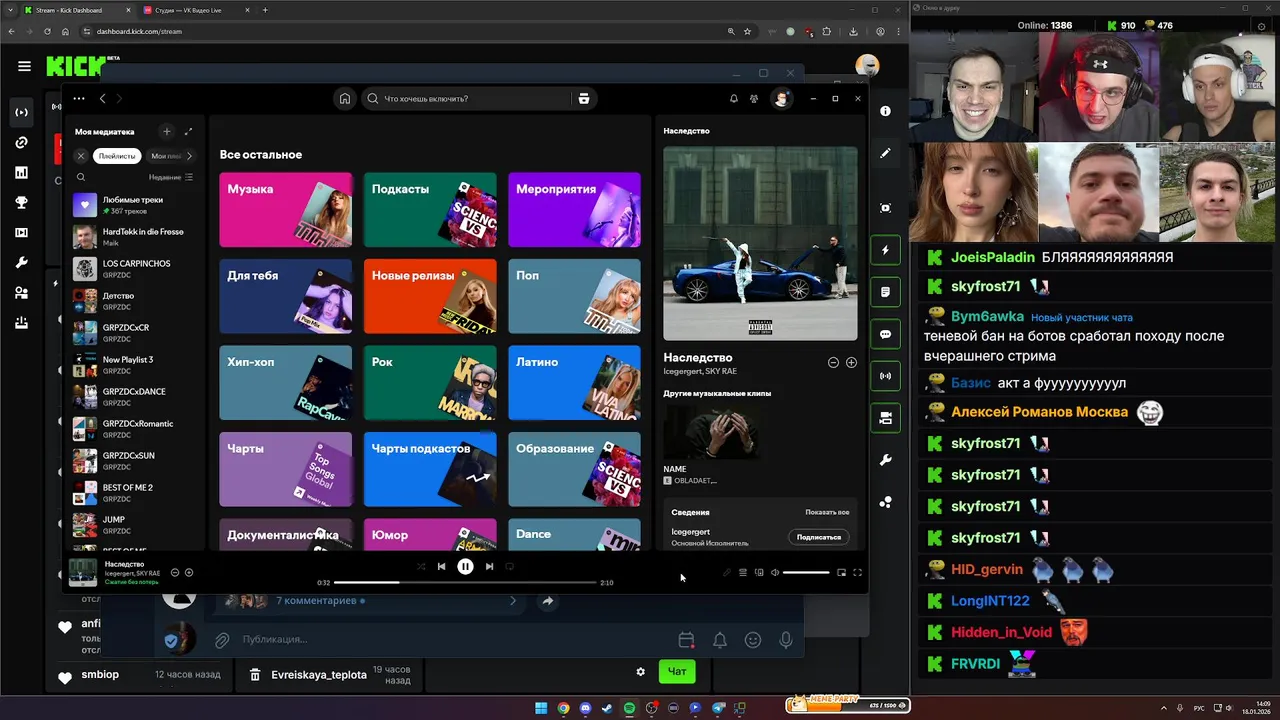
Task: Open Хип-хоп browse card
Action: 286,383
